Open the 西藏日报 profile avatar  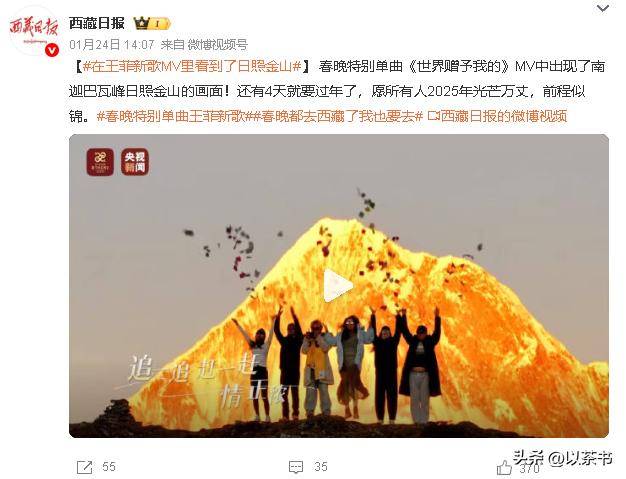[34, 32]
